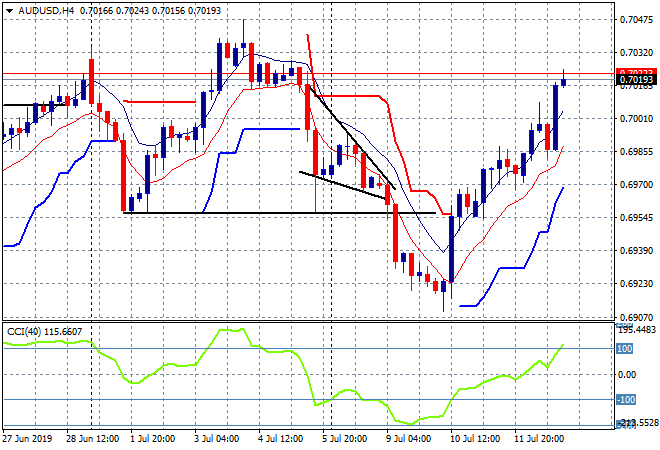Select the long black horizontal support line
This screenshot has height=450, width=660.
[x=279, y=213]
